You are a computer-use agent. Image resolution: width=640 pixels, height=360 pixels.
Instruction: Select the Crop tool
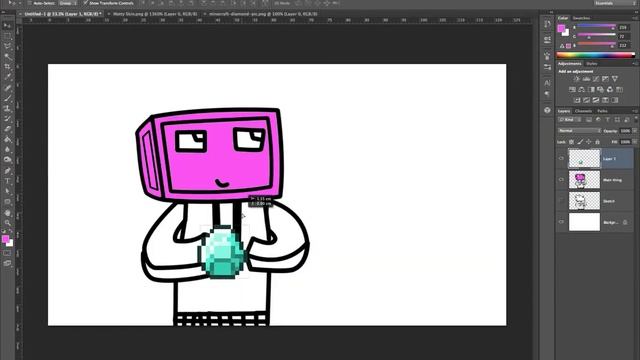7,67
